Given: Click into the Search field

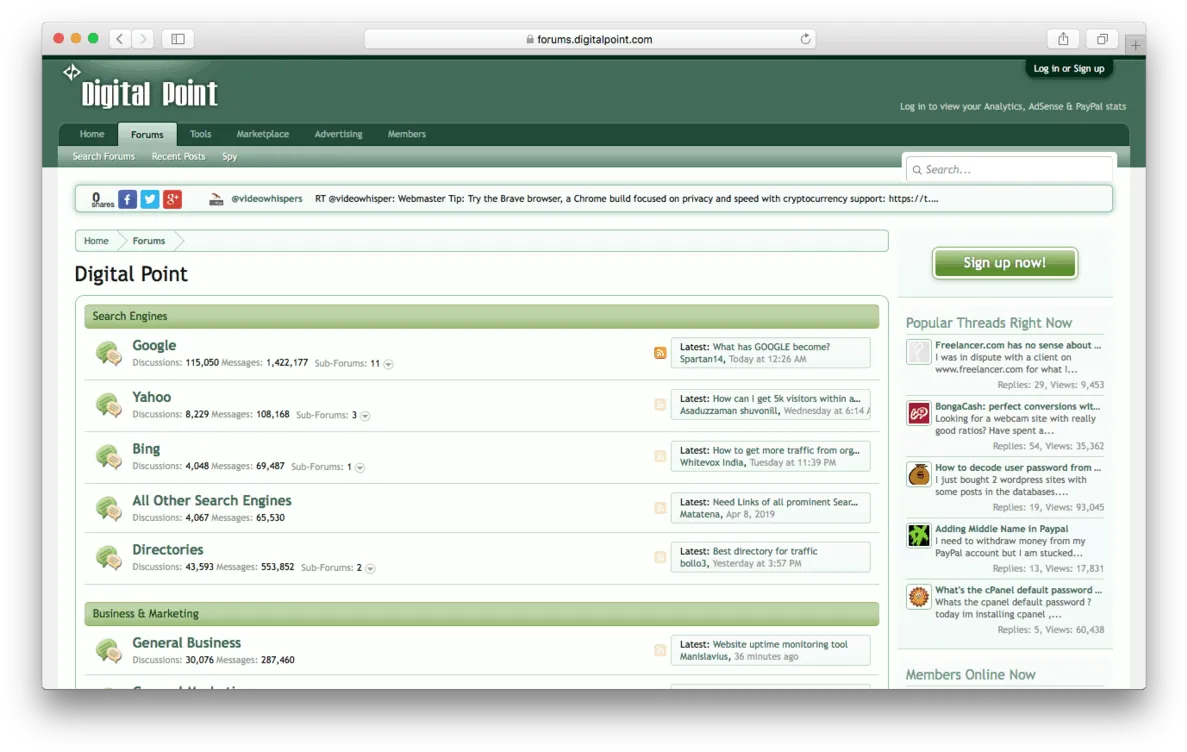Looking at the screenshot, I should point(1009,170).
